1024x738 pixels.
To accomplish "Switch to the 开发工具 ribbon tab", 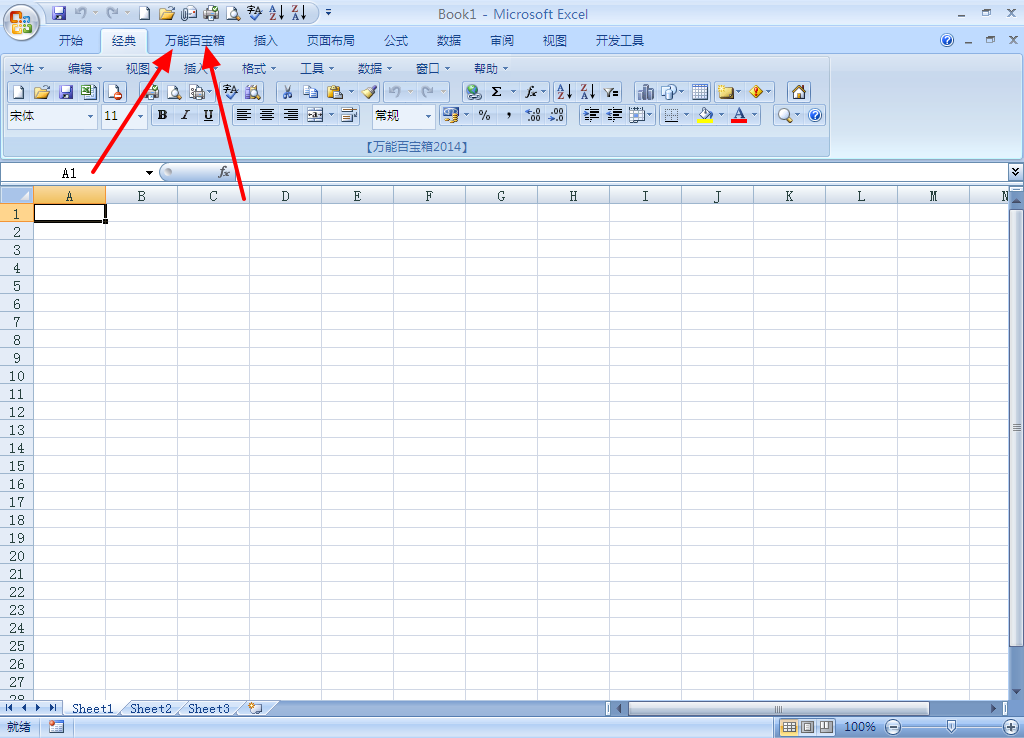I will (620, 40).
